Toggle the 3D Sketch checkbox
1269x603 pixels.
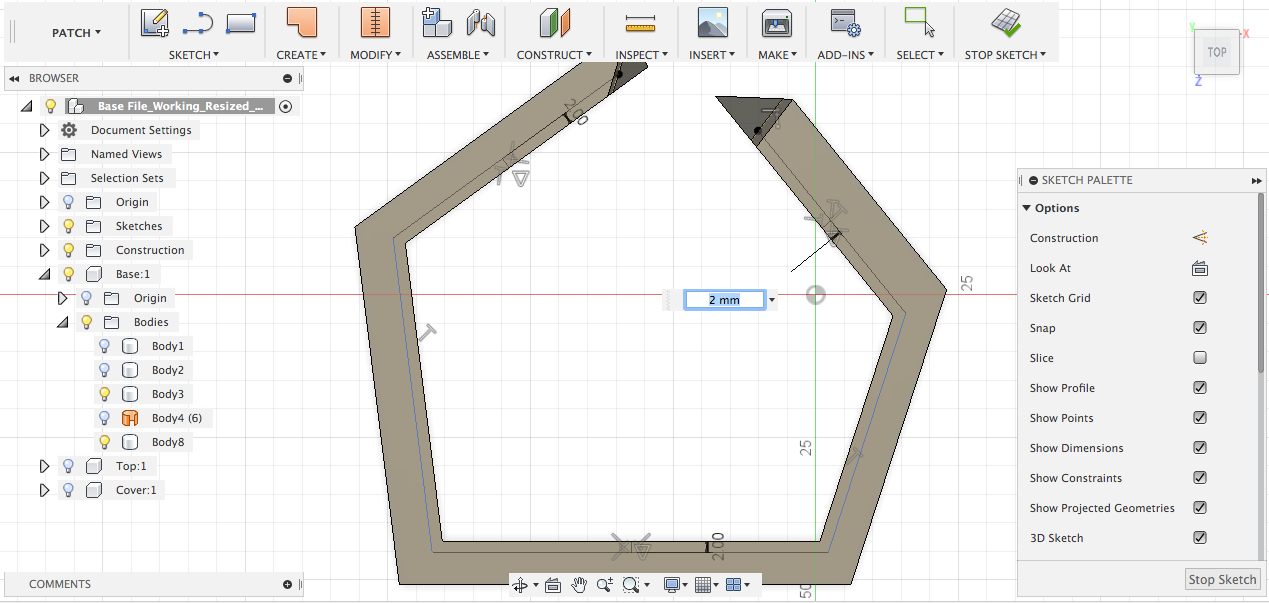[x=1200, y=538]
